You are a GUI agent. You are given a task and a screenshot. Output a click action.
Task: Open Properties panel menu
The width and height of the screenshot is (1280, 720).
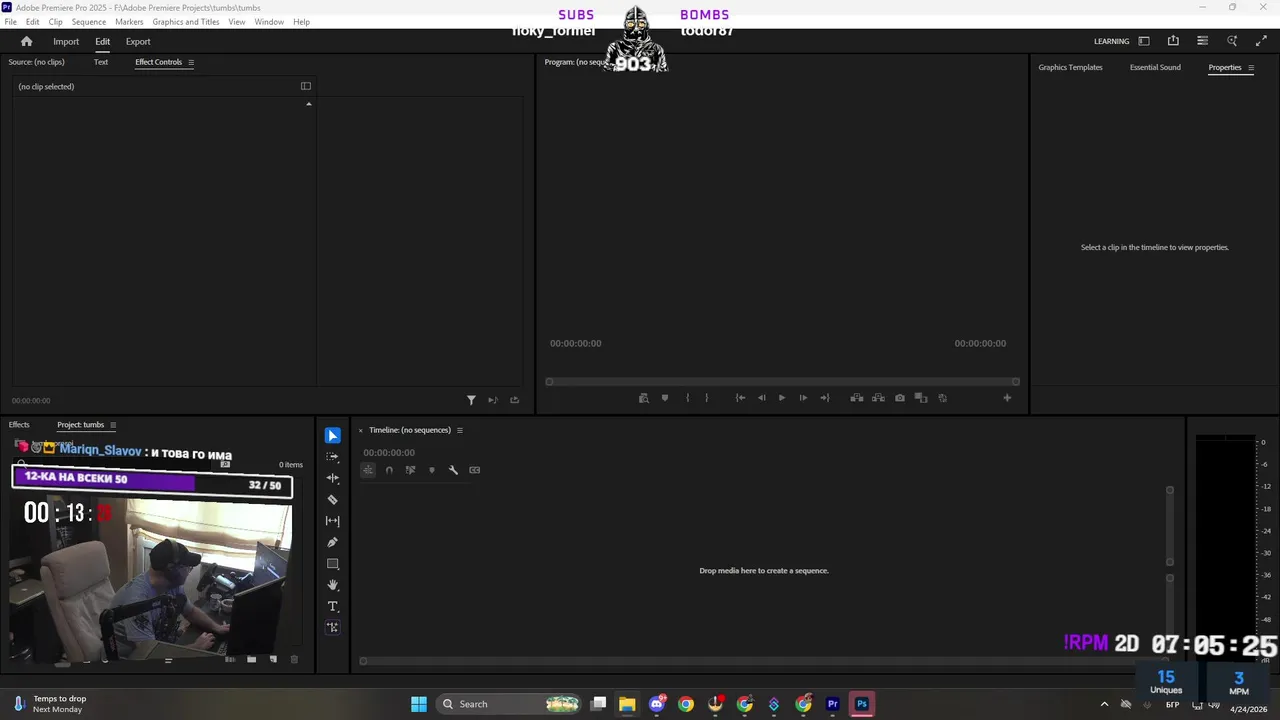point(1251,68)
